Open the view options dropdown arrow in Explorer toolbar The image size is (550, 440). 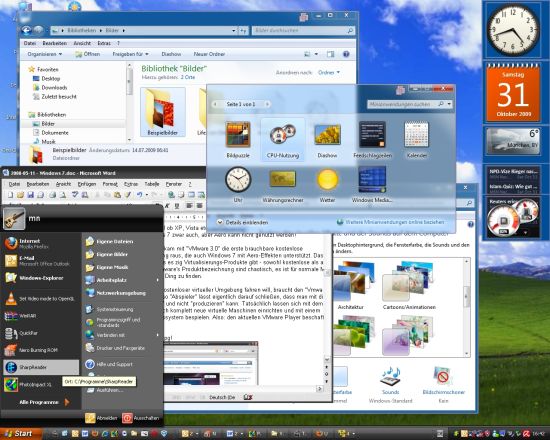[316, 54]
